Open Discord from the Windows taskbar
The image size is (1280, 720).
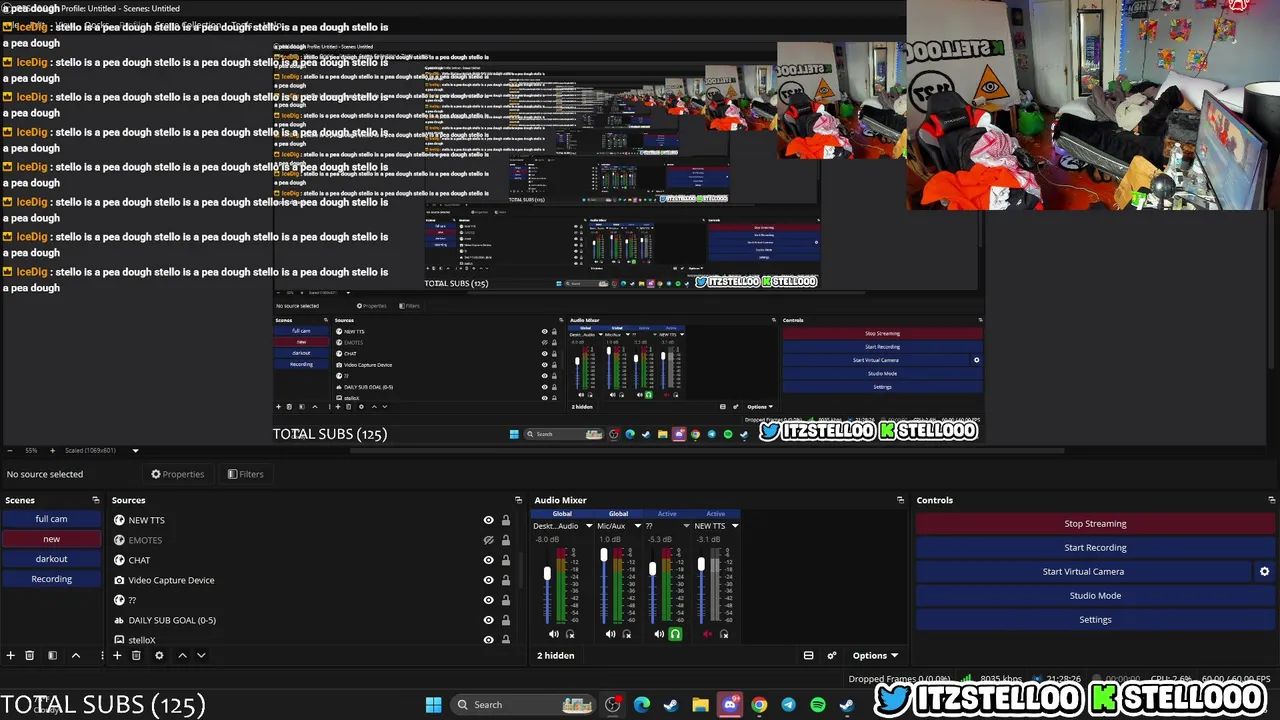pos(730,705)
